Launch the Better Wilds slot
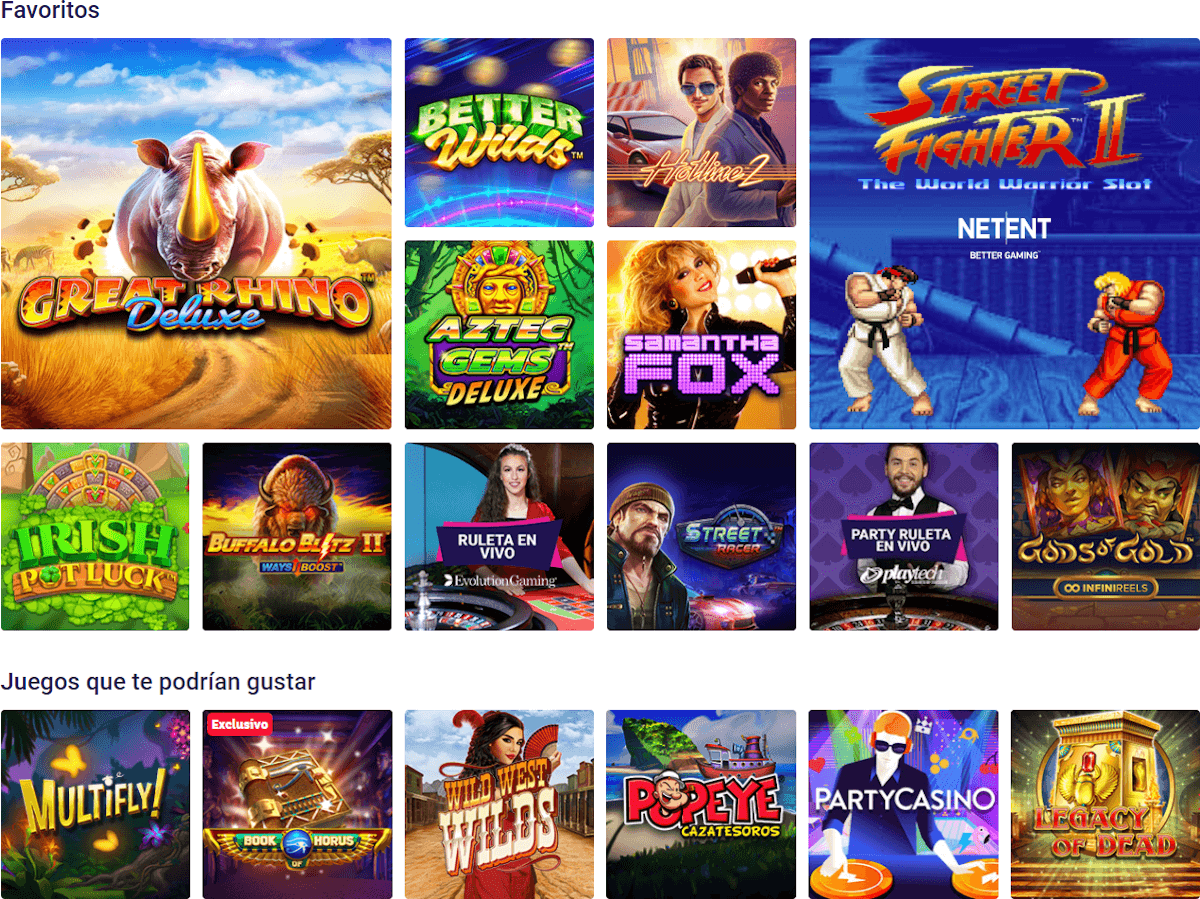Viewport: 1200px width, 899px height. (499, 133)
